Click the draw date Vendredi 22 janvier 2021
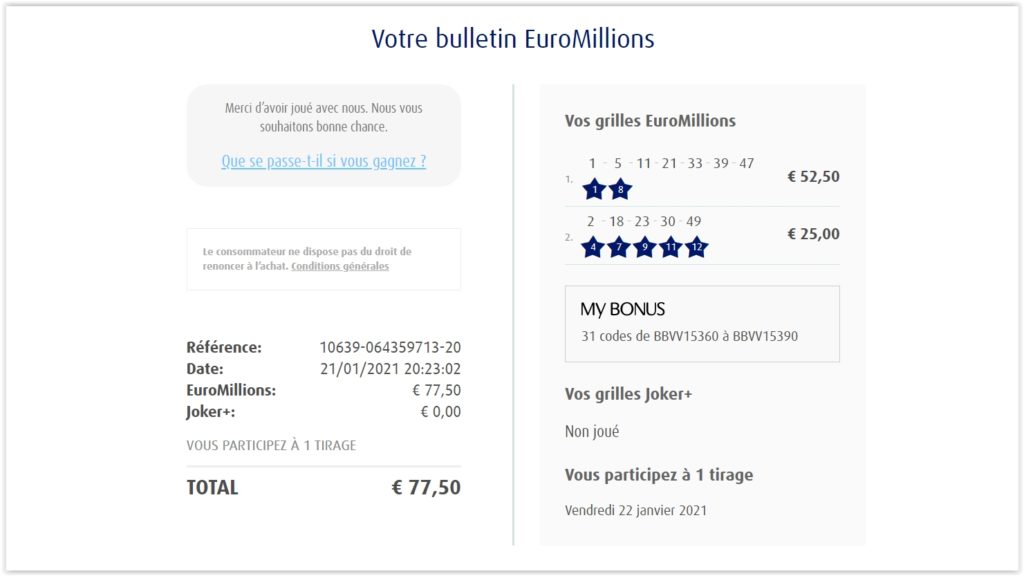Viewport: 1024px width, 576px height. pos(636,510)
